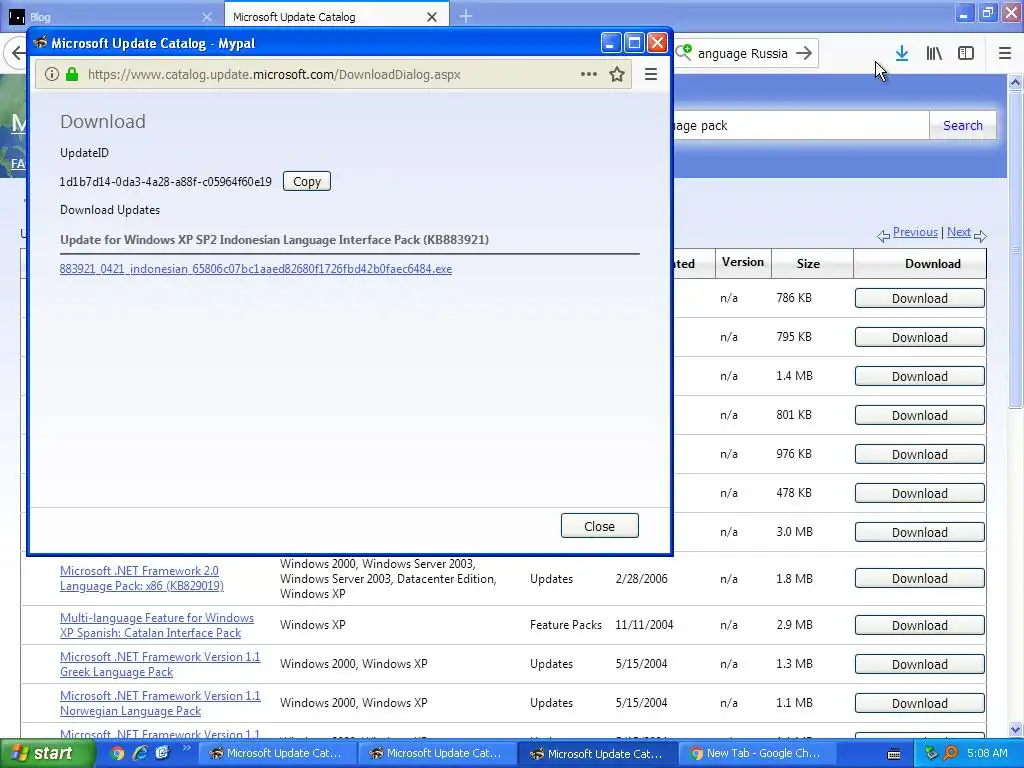Download the Catalan Interface Pack row
This screenshot has width=1024, height=768.
click(920, 626)
